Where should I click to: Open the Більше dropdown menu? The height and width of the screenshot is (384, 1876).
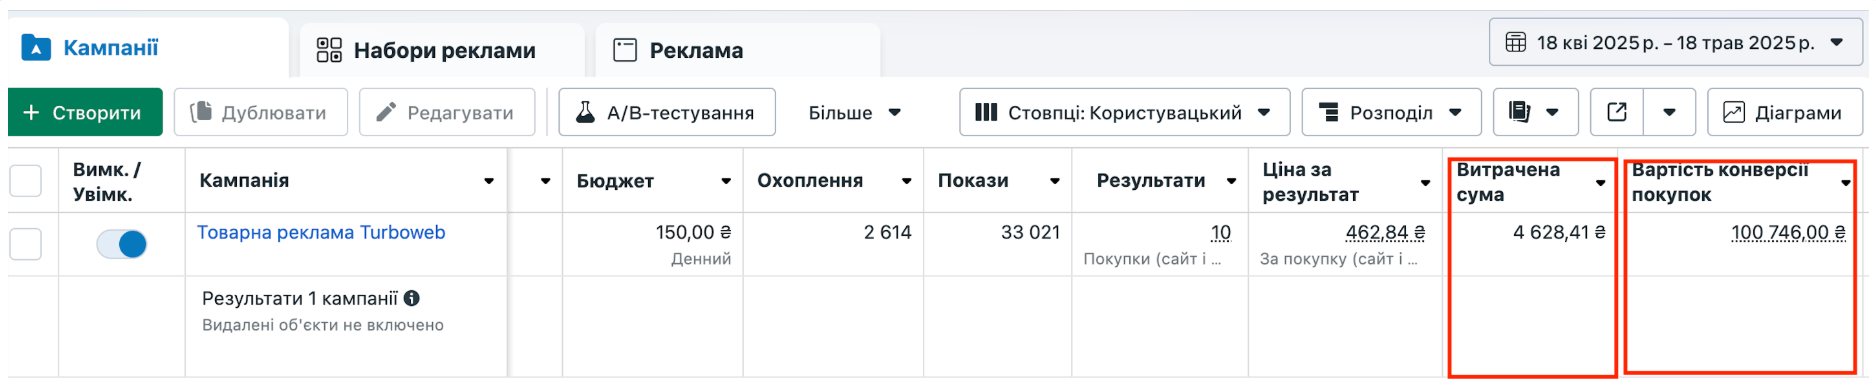point(855,112)
